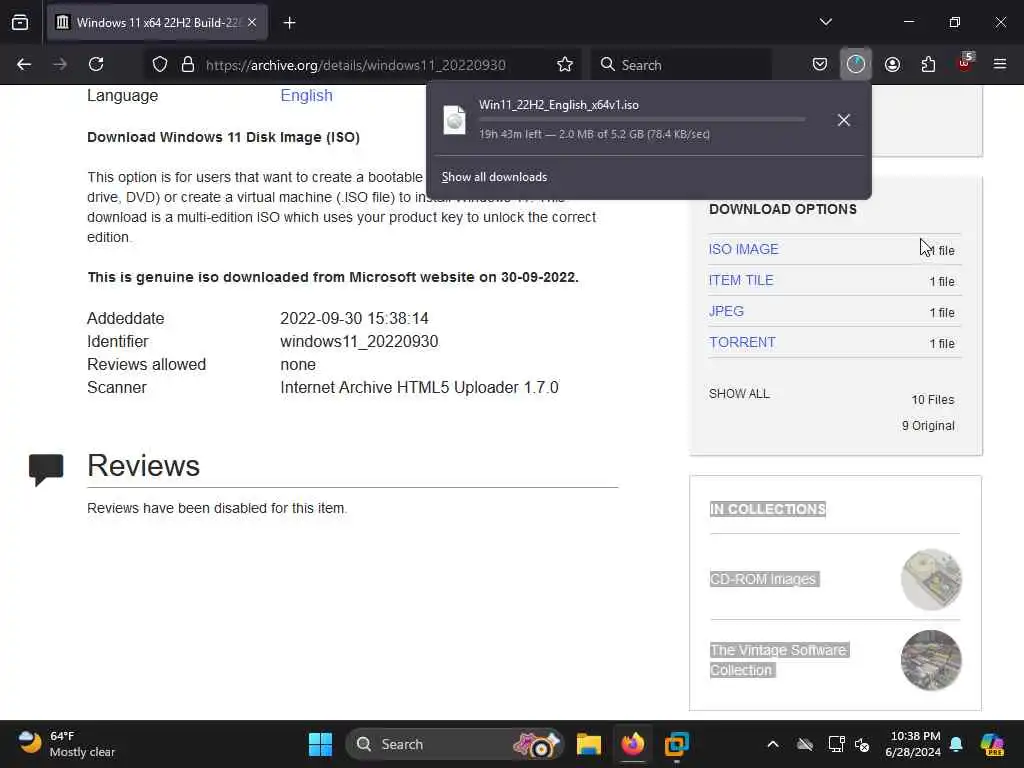Screen dimensions: 1024x768
Task: Focus the archive.org URL address field
Action: [356, 65]
